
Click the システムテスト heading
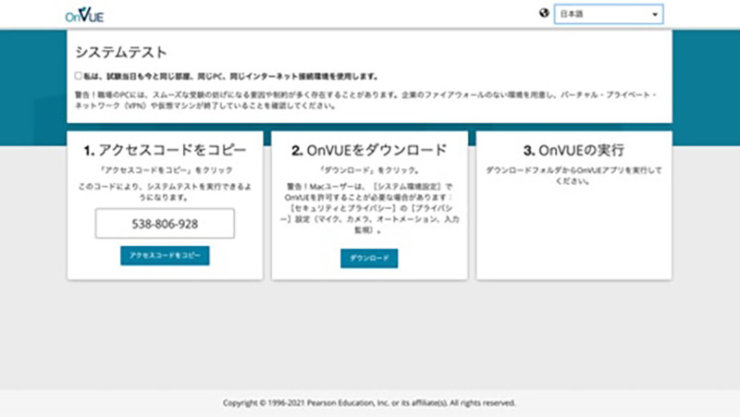pos(121,52)
